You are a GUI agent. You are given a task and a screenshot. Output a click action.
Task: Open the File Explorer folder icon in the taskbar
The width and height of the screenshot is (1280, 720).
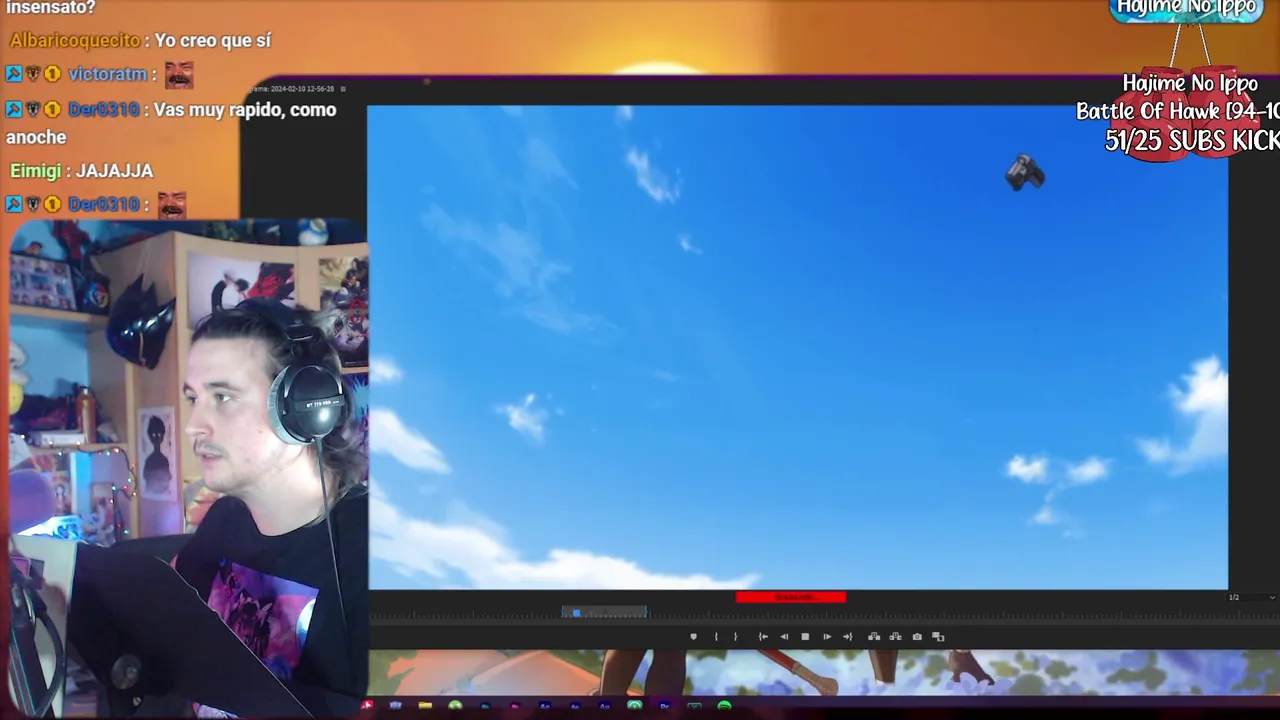[425, 706]
